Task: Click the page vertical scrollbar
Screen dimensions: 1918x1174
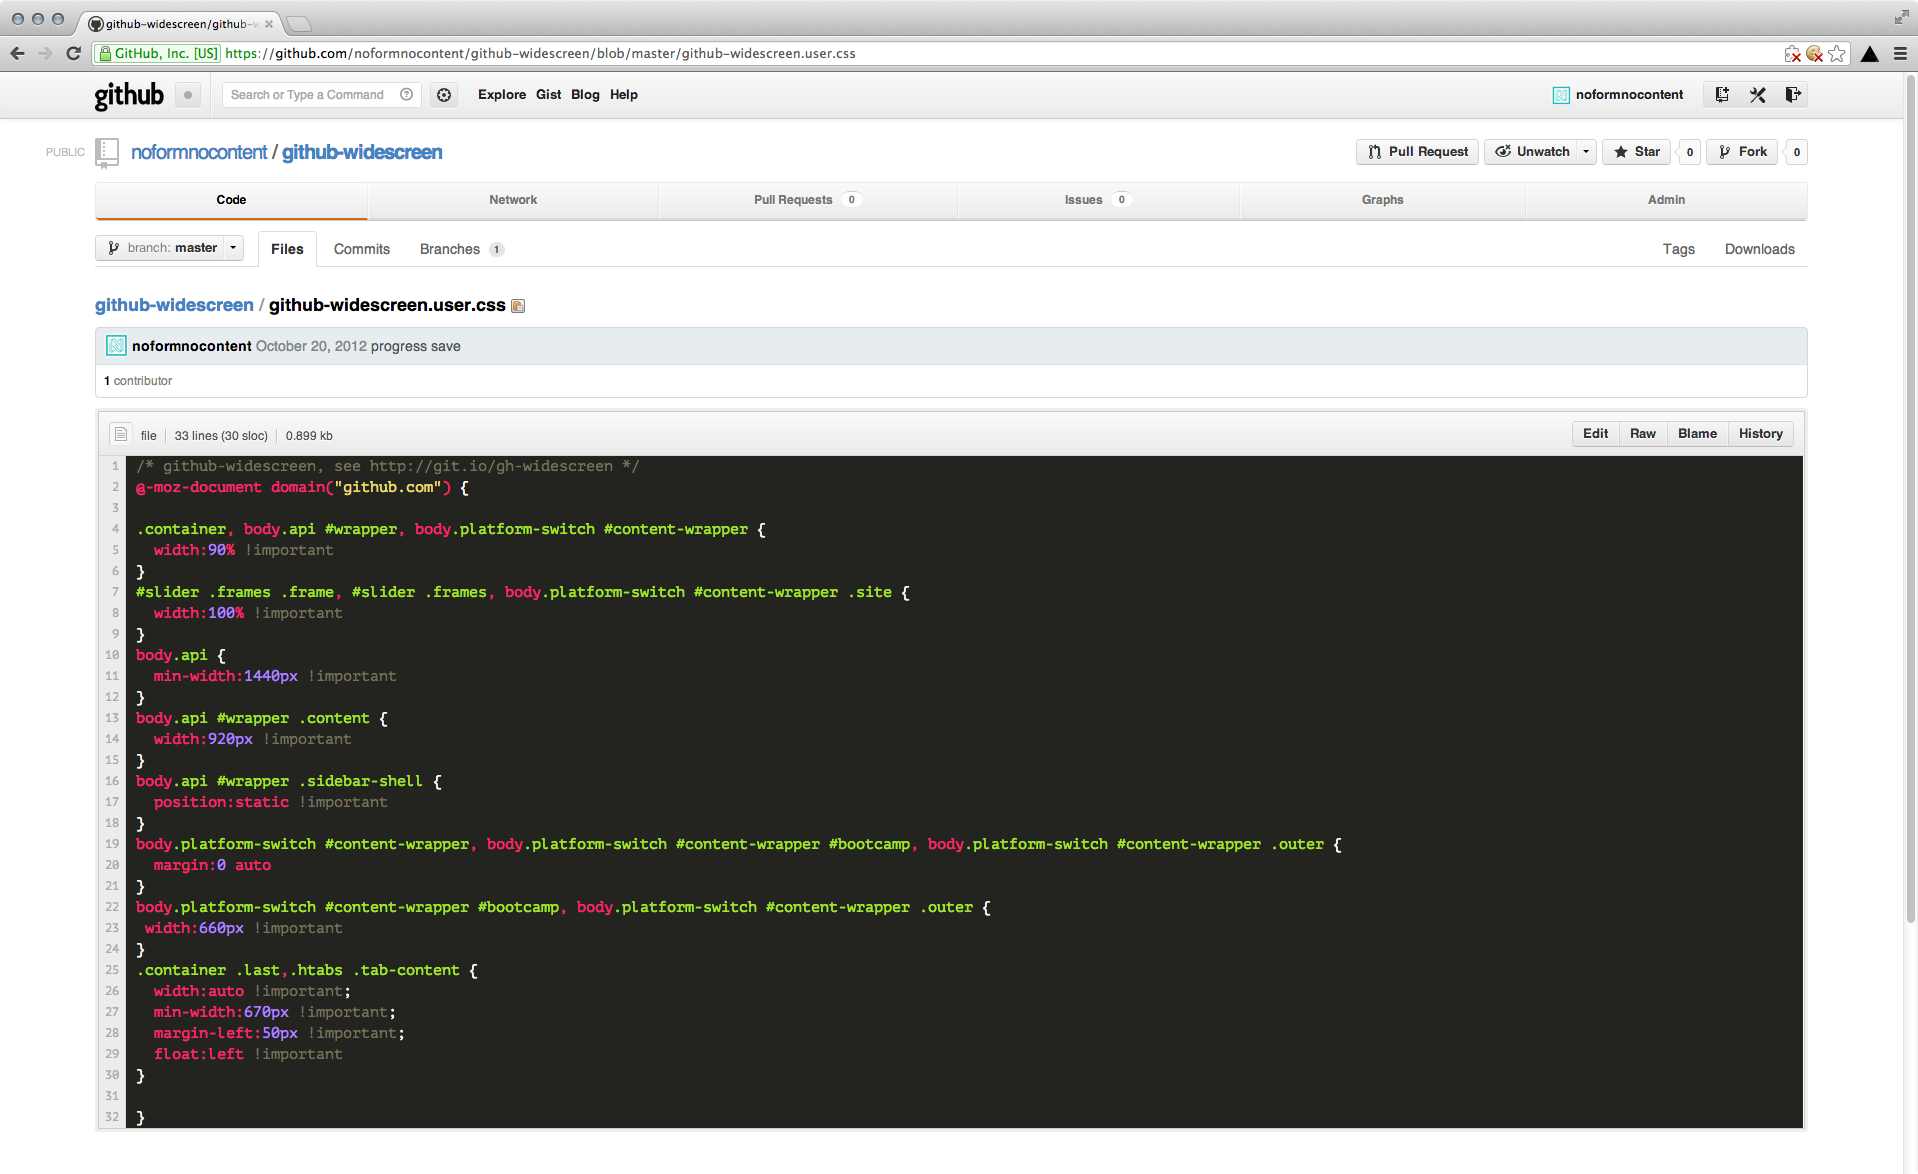Action: [x=1910, y=500]
